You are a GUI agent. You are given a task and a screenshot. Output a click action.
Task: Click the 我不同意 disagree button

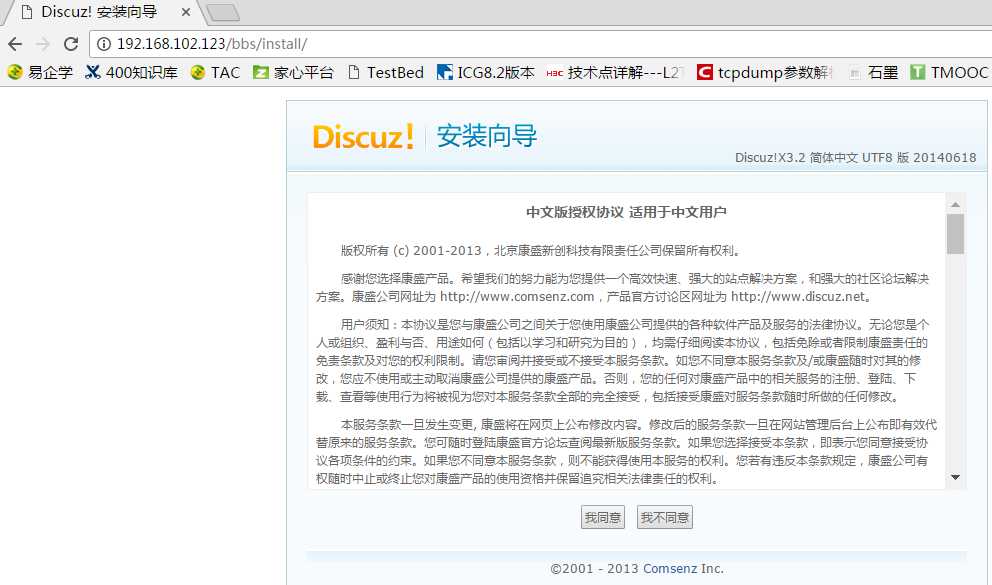click(664, 517)
